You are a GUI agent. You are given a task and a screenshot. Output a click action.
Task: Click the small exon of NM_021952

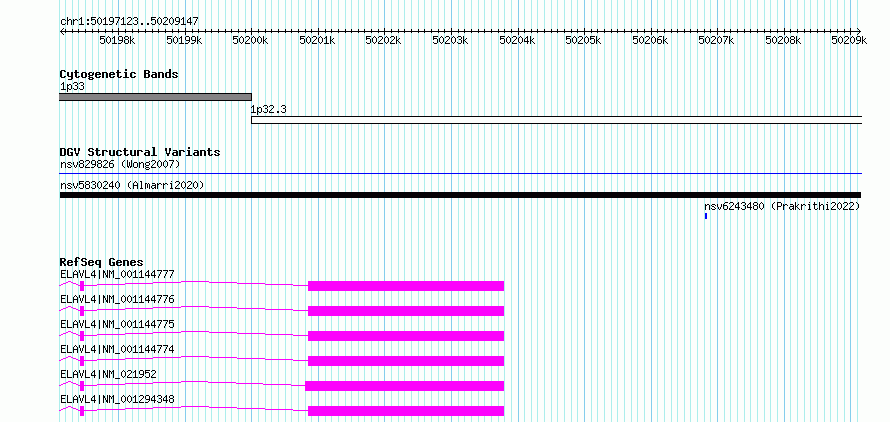click(82, 386)
